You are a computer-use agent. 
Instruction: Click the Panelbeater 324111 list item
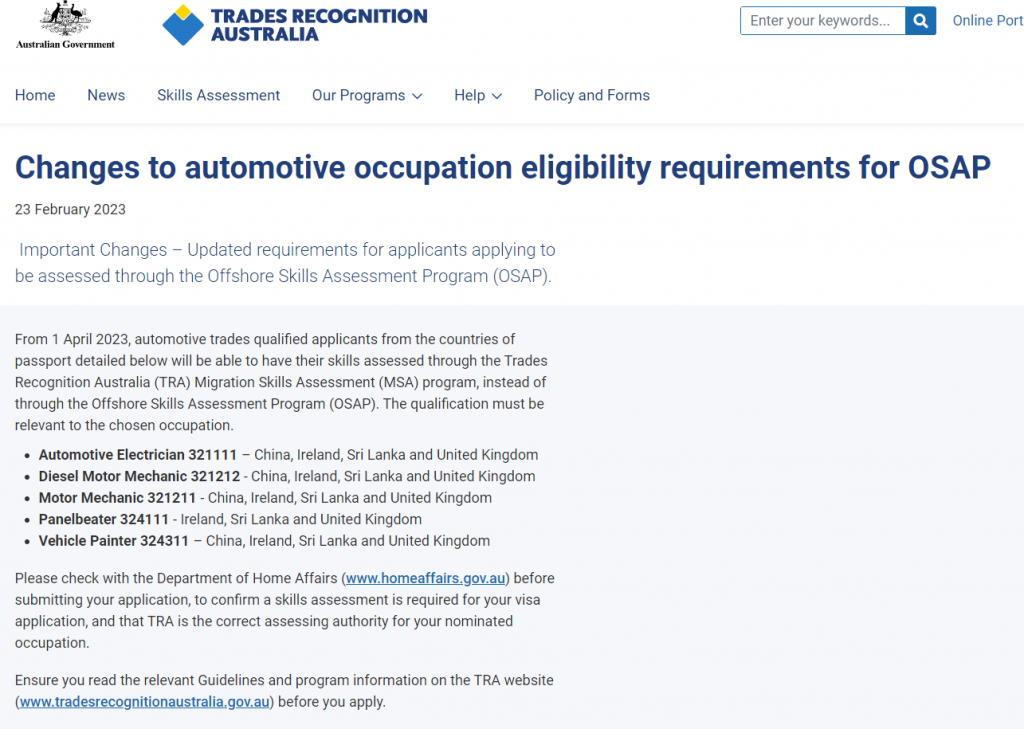pyautogui.click(x=104, y=519)
